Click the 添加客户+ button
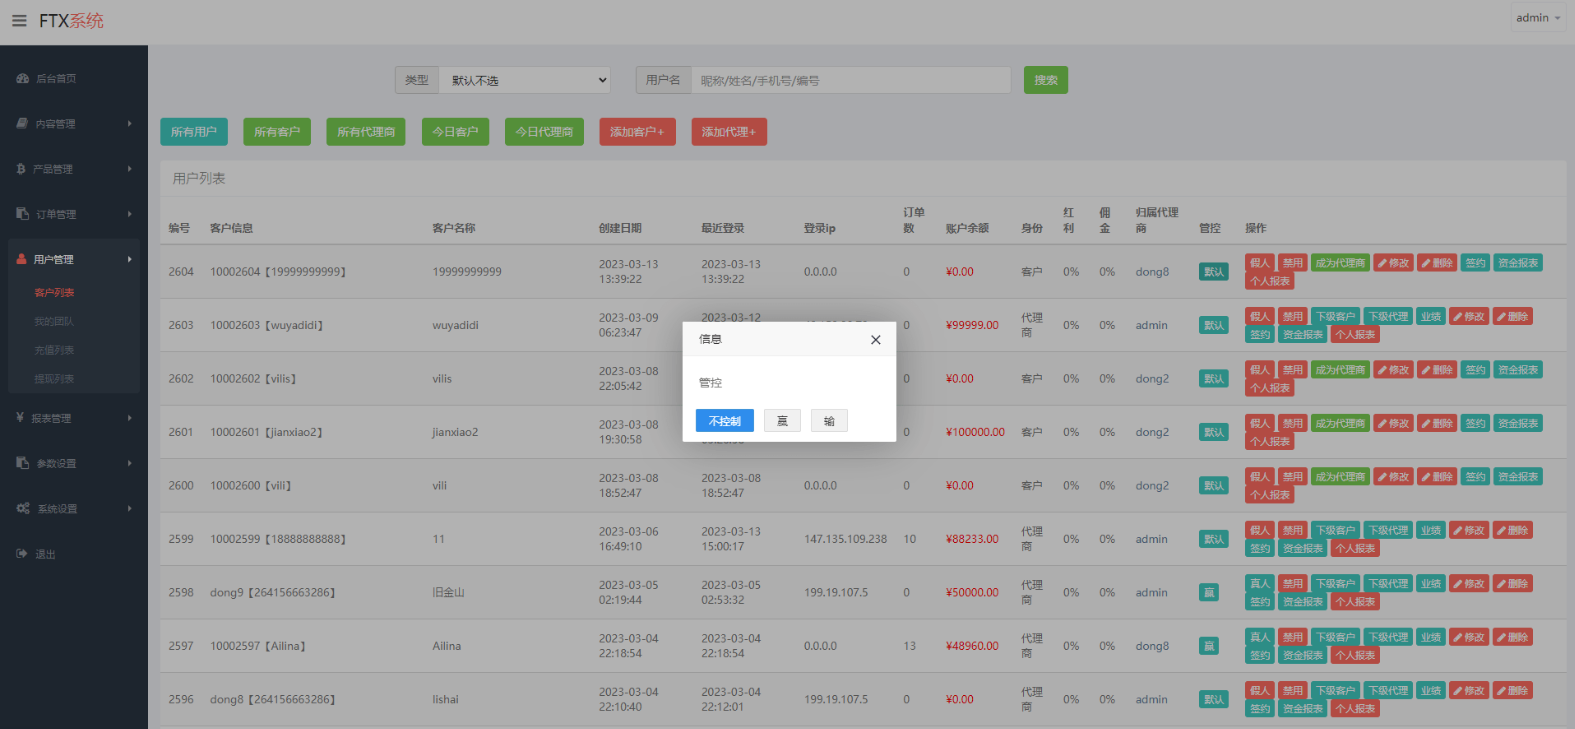Screen dimensions: 1575x729 637,132
